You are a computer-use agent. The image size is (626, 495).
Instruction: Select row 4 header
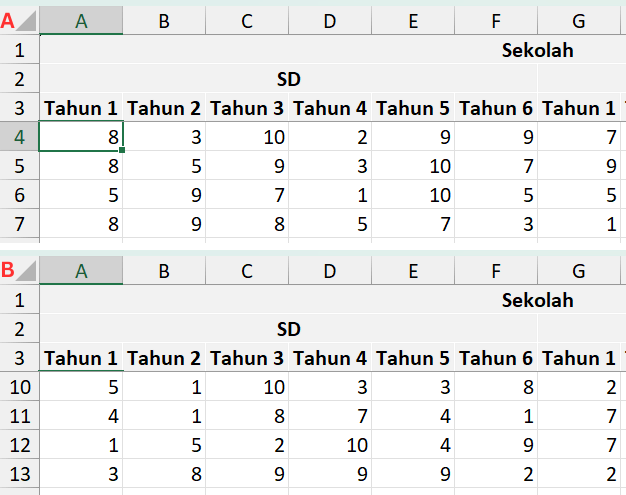click(x=19, y=137)
